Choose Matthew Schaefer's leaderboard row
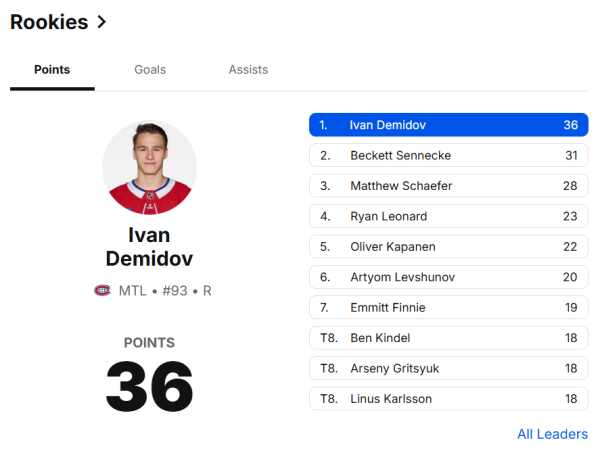Image resolution: width=600 pixels, height=457 pixels. pyautogui.click(x=448, y=186)
